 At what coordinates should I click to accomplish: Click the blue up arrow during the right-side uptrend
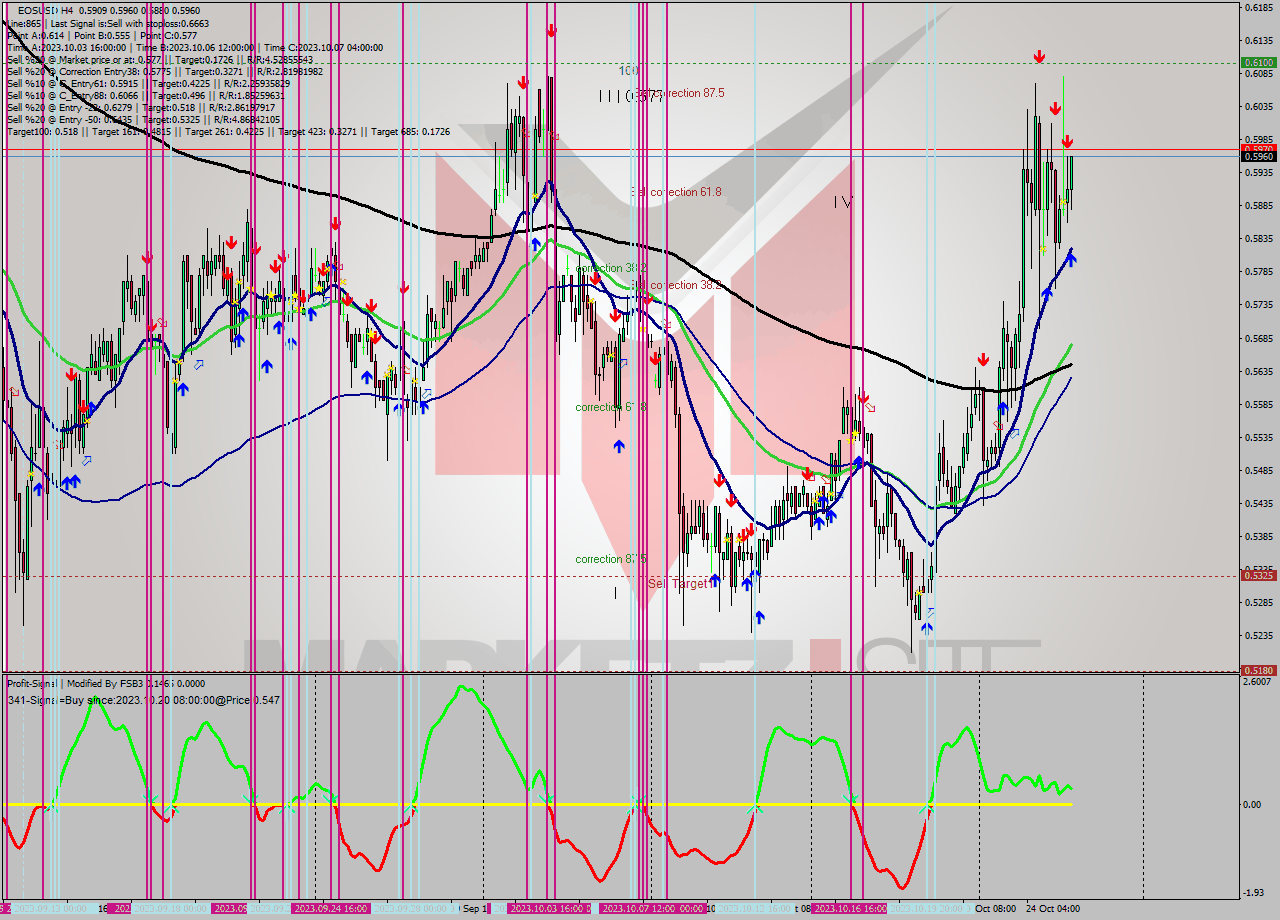(1070, 258)
